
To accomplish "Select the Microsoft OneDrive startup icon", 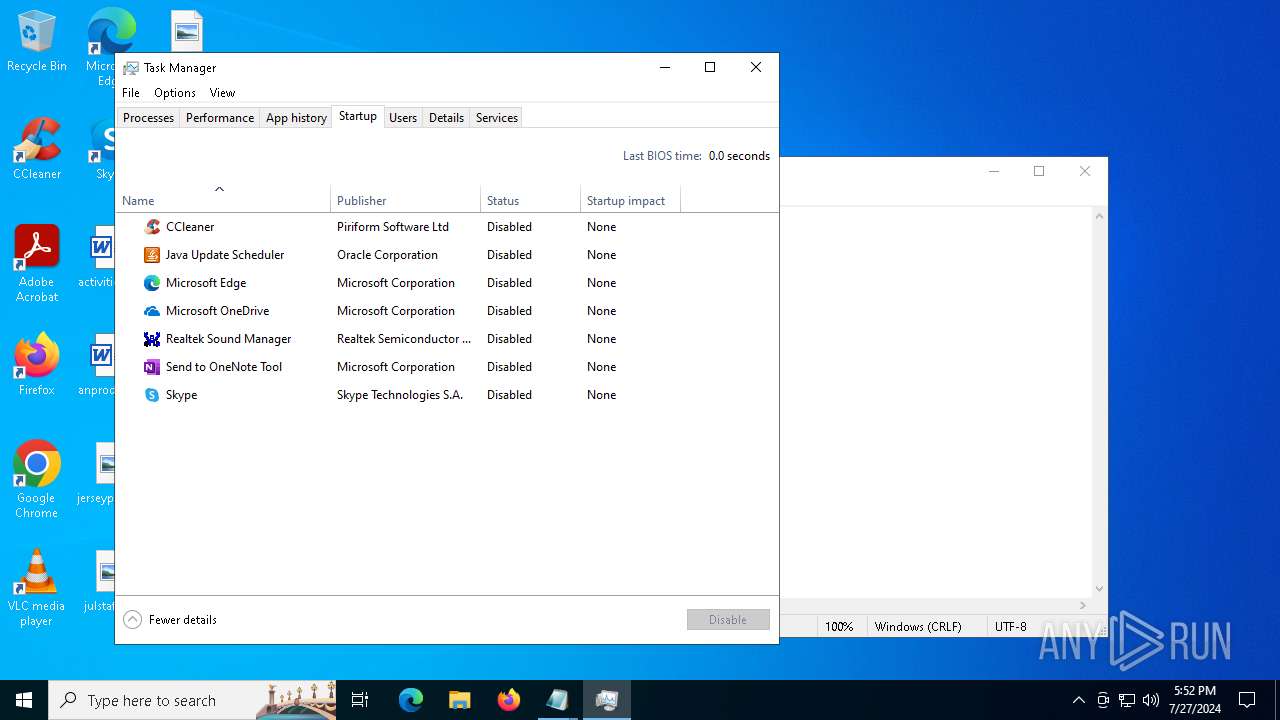I will (152, 311).
